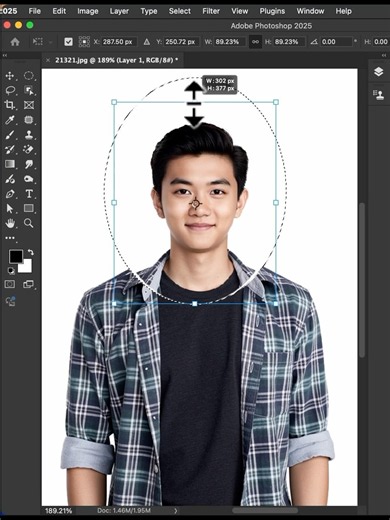Select the Clone Stamp tool
This screenshot has height=520, width=390.
29,135
